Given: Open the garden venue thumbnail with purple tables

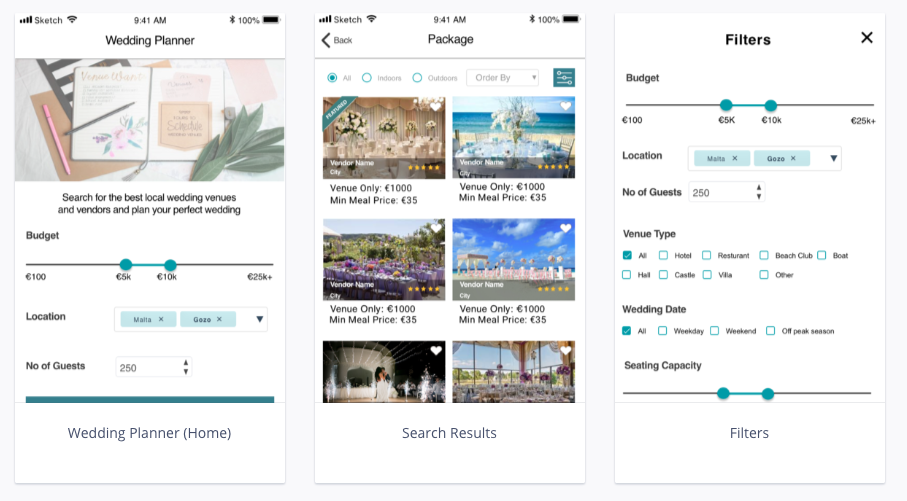Looking at the screenshot, I should click(384, 259).
